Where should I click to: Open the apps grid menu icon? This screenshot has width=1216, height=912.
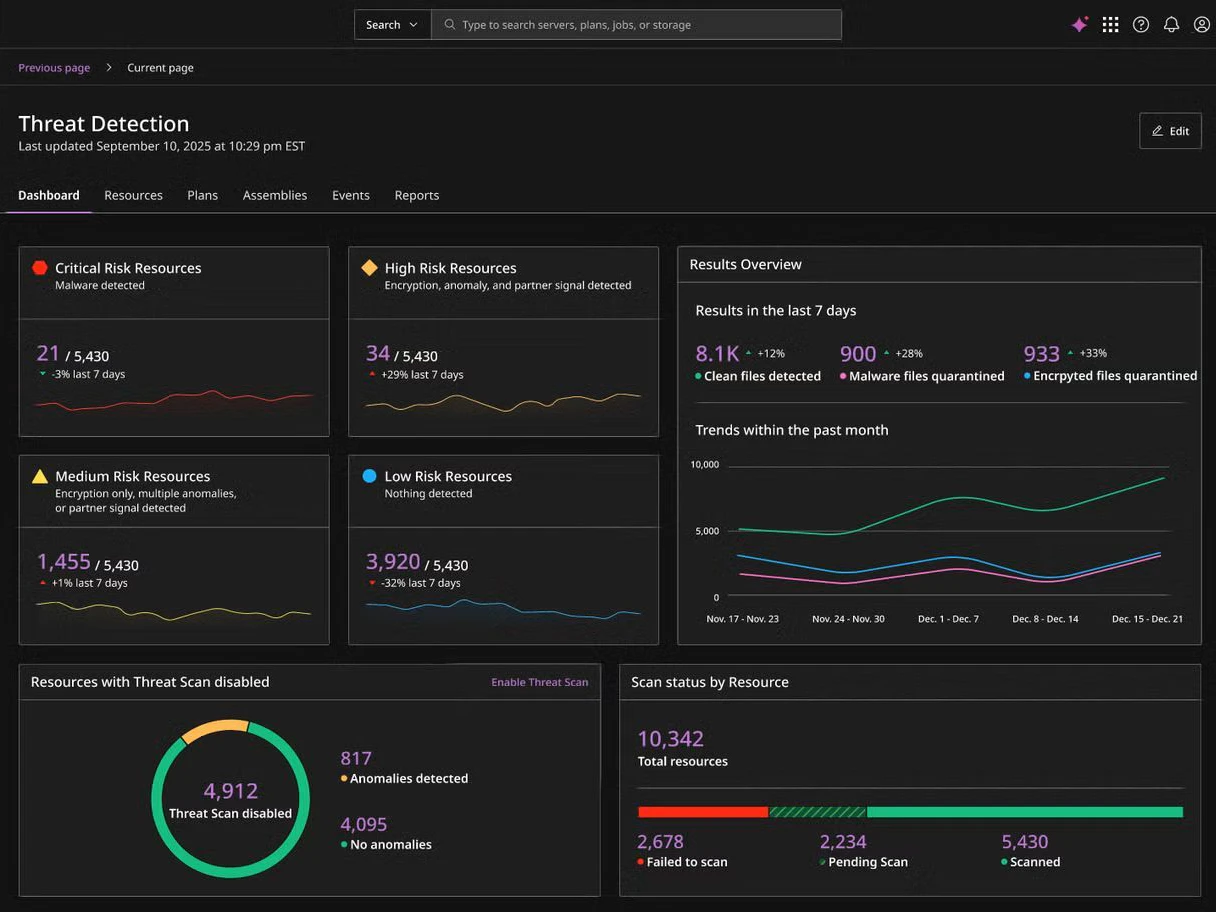click(1110, 25)
